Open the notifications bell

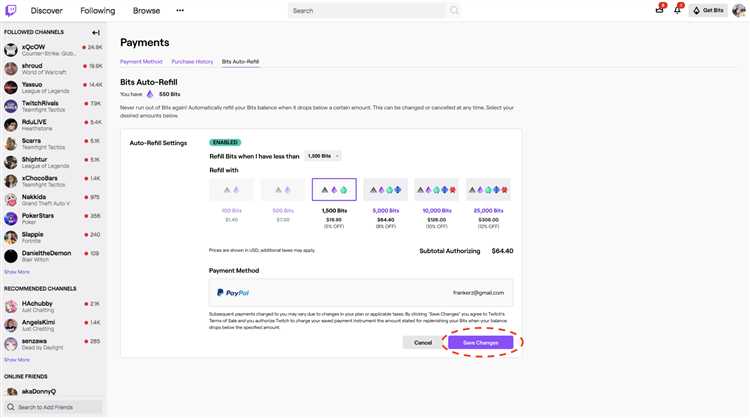click(x=678, y=10)
